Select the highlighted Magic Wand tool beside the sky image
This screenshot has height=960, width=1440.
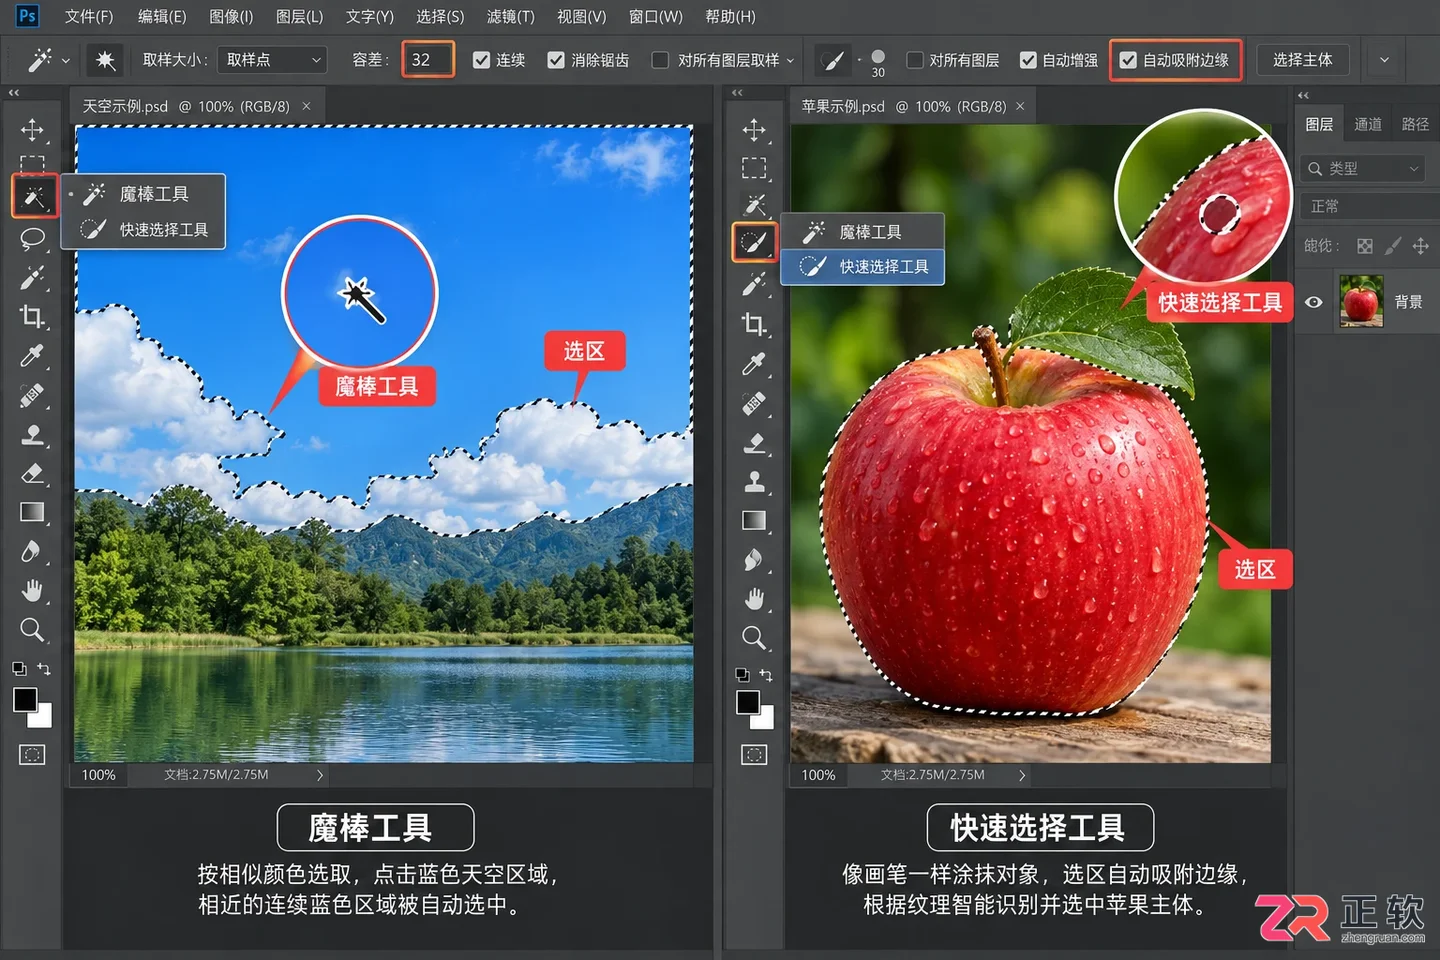34,196
